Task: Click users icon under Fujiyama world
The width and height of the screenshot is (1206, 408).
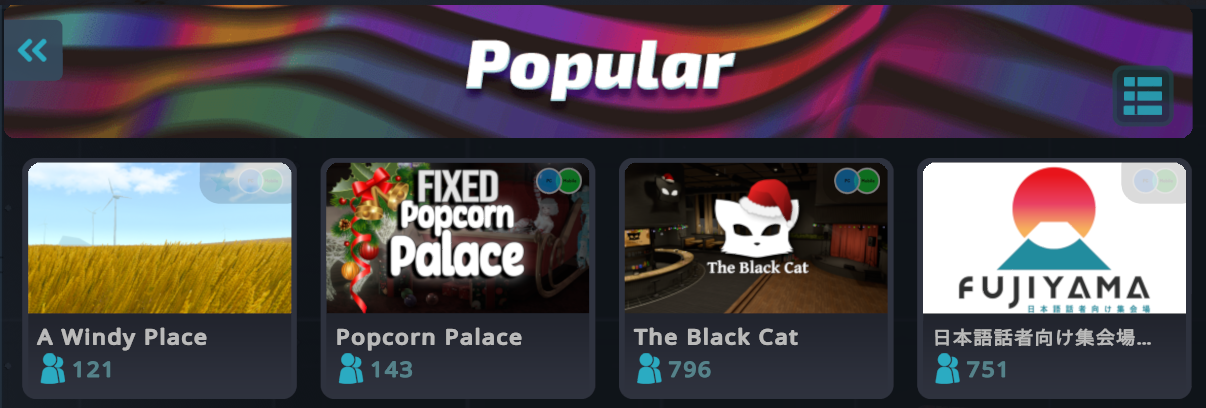Action: (947, 369)
